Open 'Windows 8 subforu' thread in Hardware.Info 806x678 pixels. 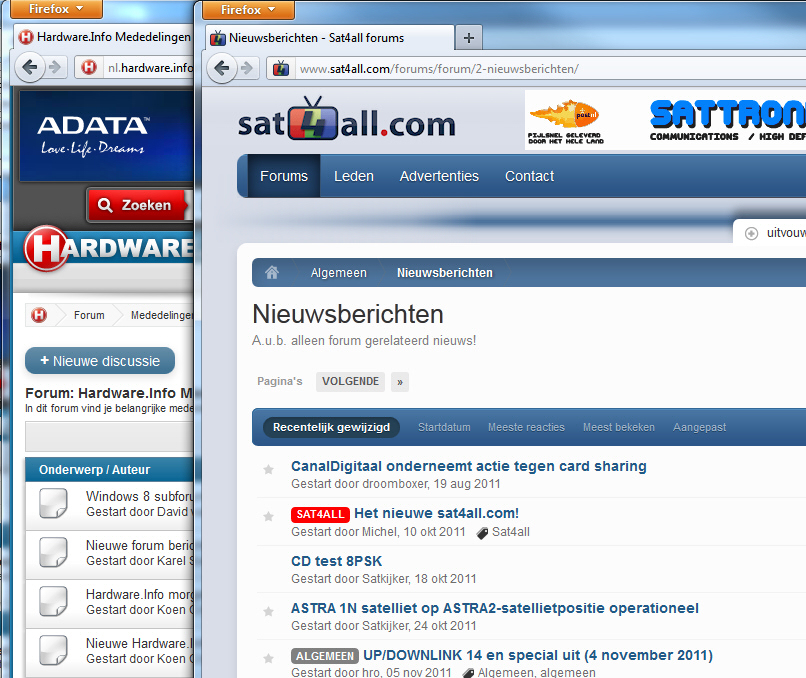point(139,497)
